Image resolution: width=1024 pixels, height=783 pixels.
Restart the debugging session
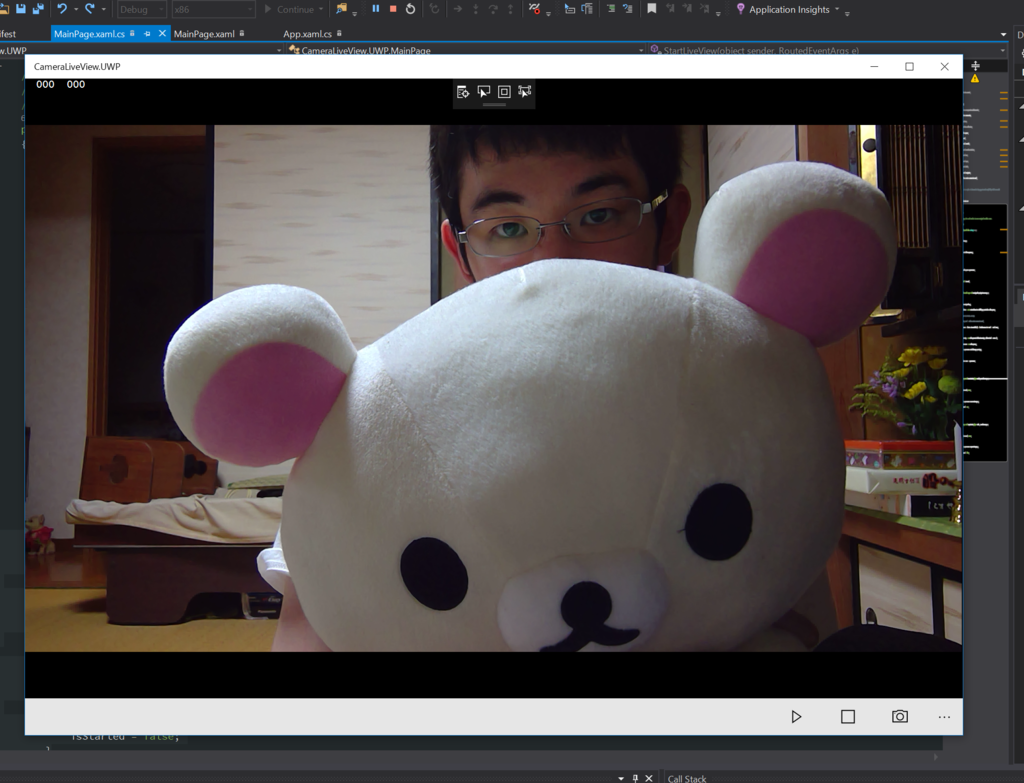pyautogui.click(x=410, y=8)
